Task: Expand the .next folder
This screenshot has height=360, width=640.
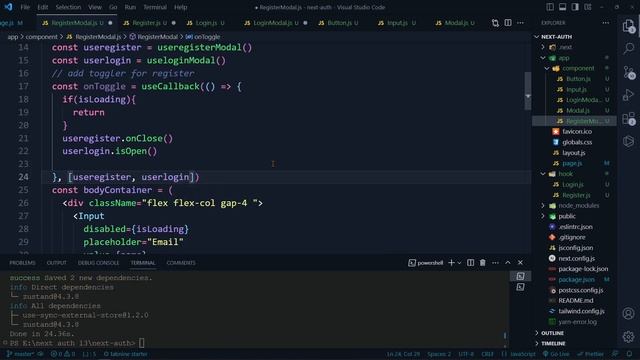Action: click(x=543, y=47)
